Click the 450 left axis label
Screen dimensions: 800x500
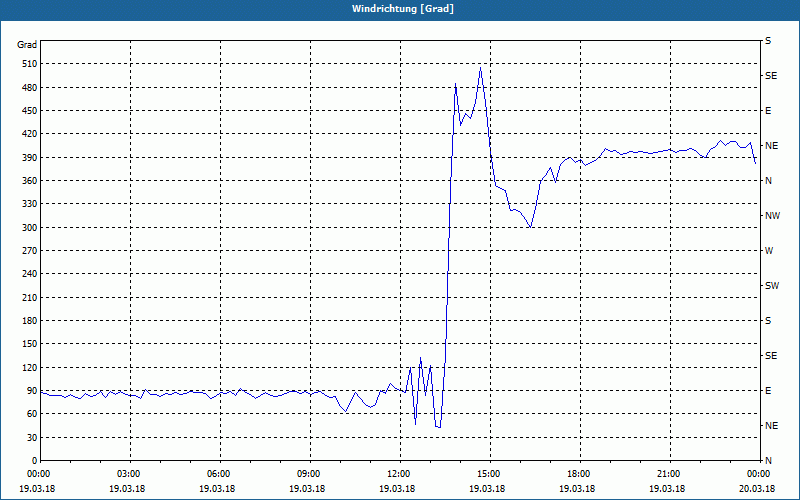[30, 111]
